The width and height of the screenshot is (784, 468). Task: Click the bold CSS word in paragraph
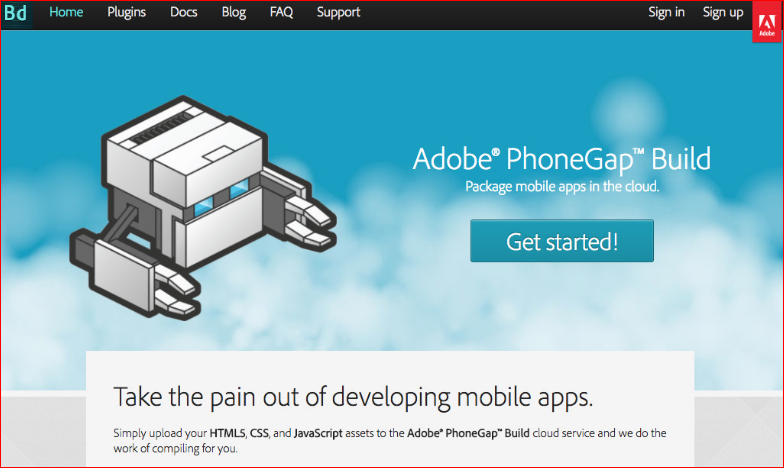point(259,433)
